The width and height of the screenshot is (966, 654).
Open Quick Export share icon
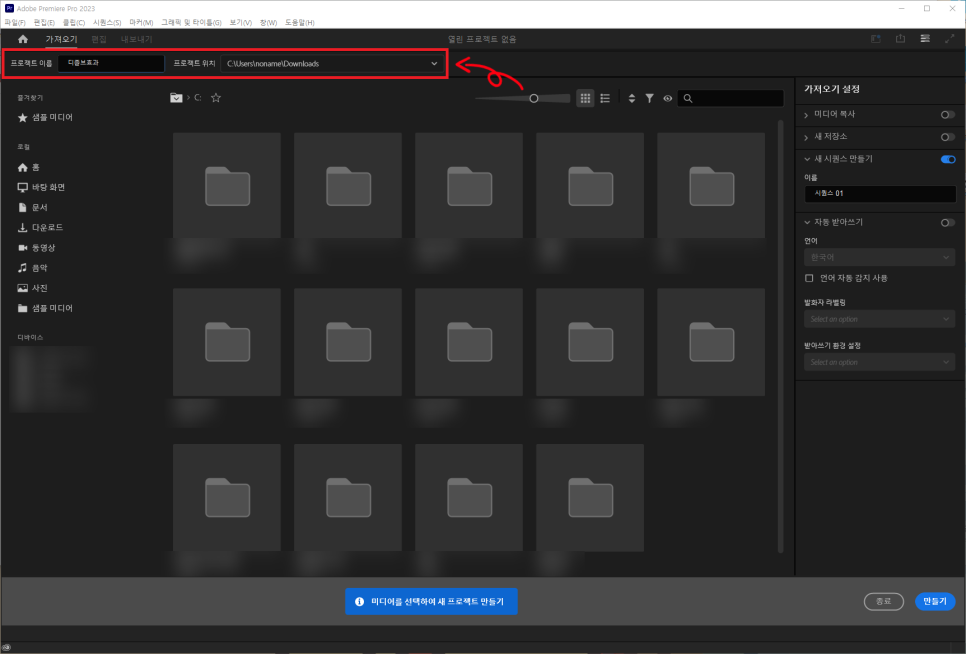pyautogui.click(x=900, y=39)
